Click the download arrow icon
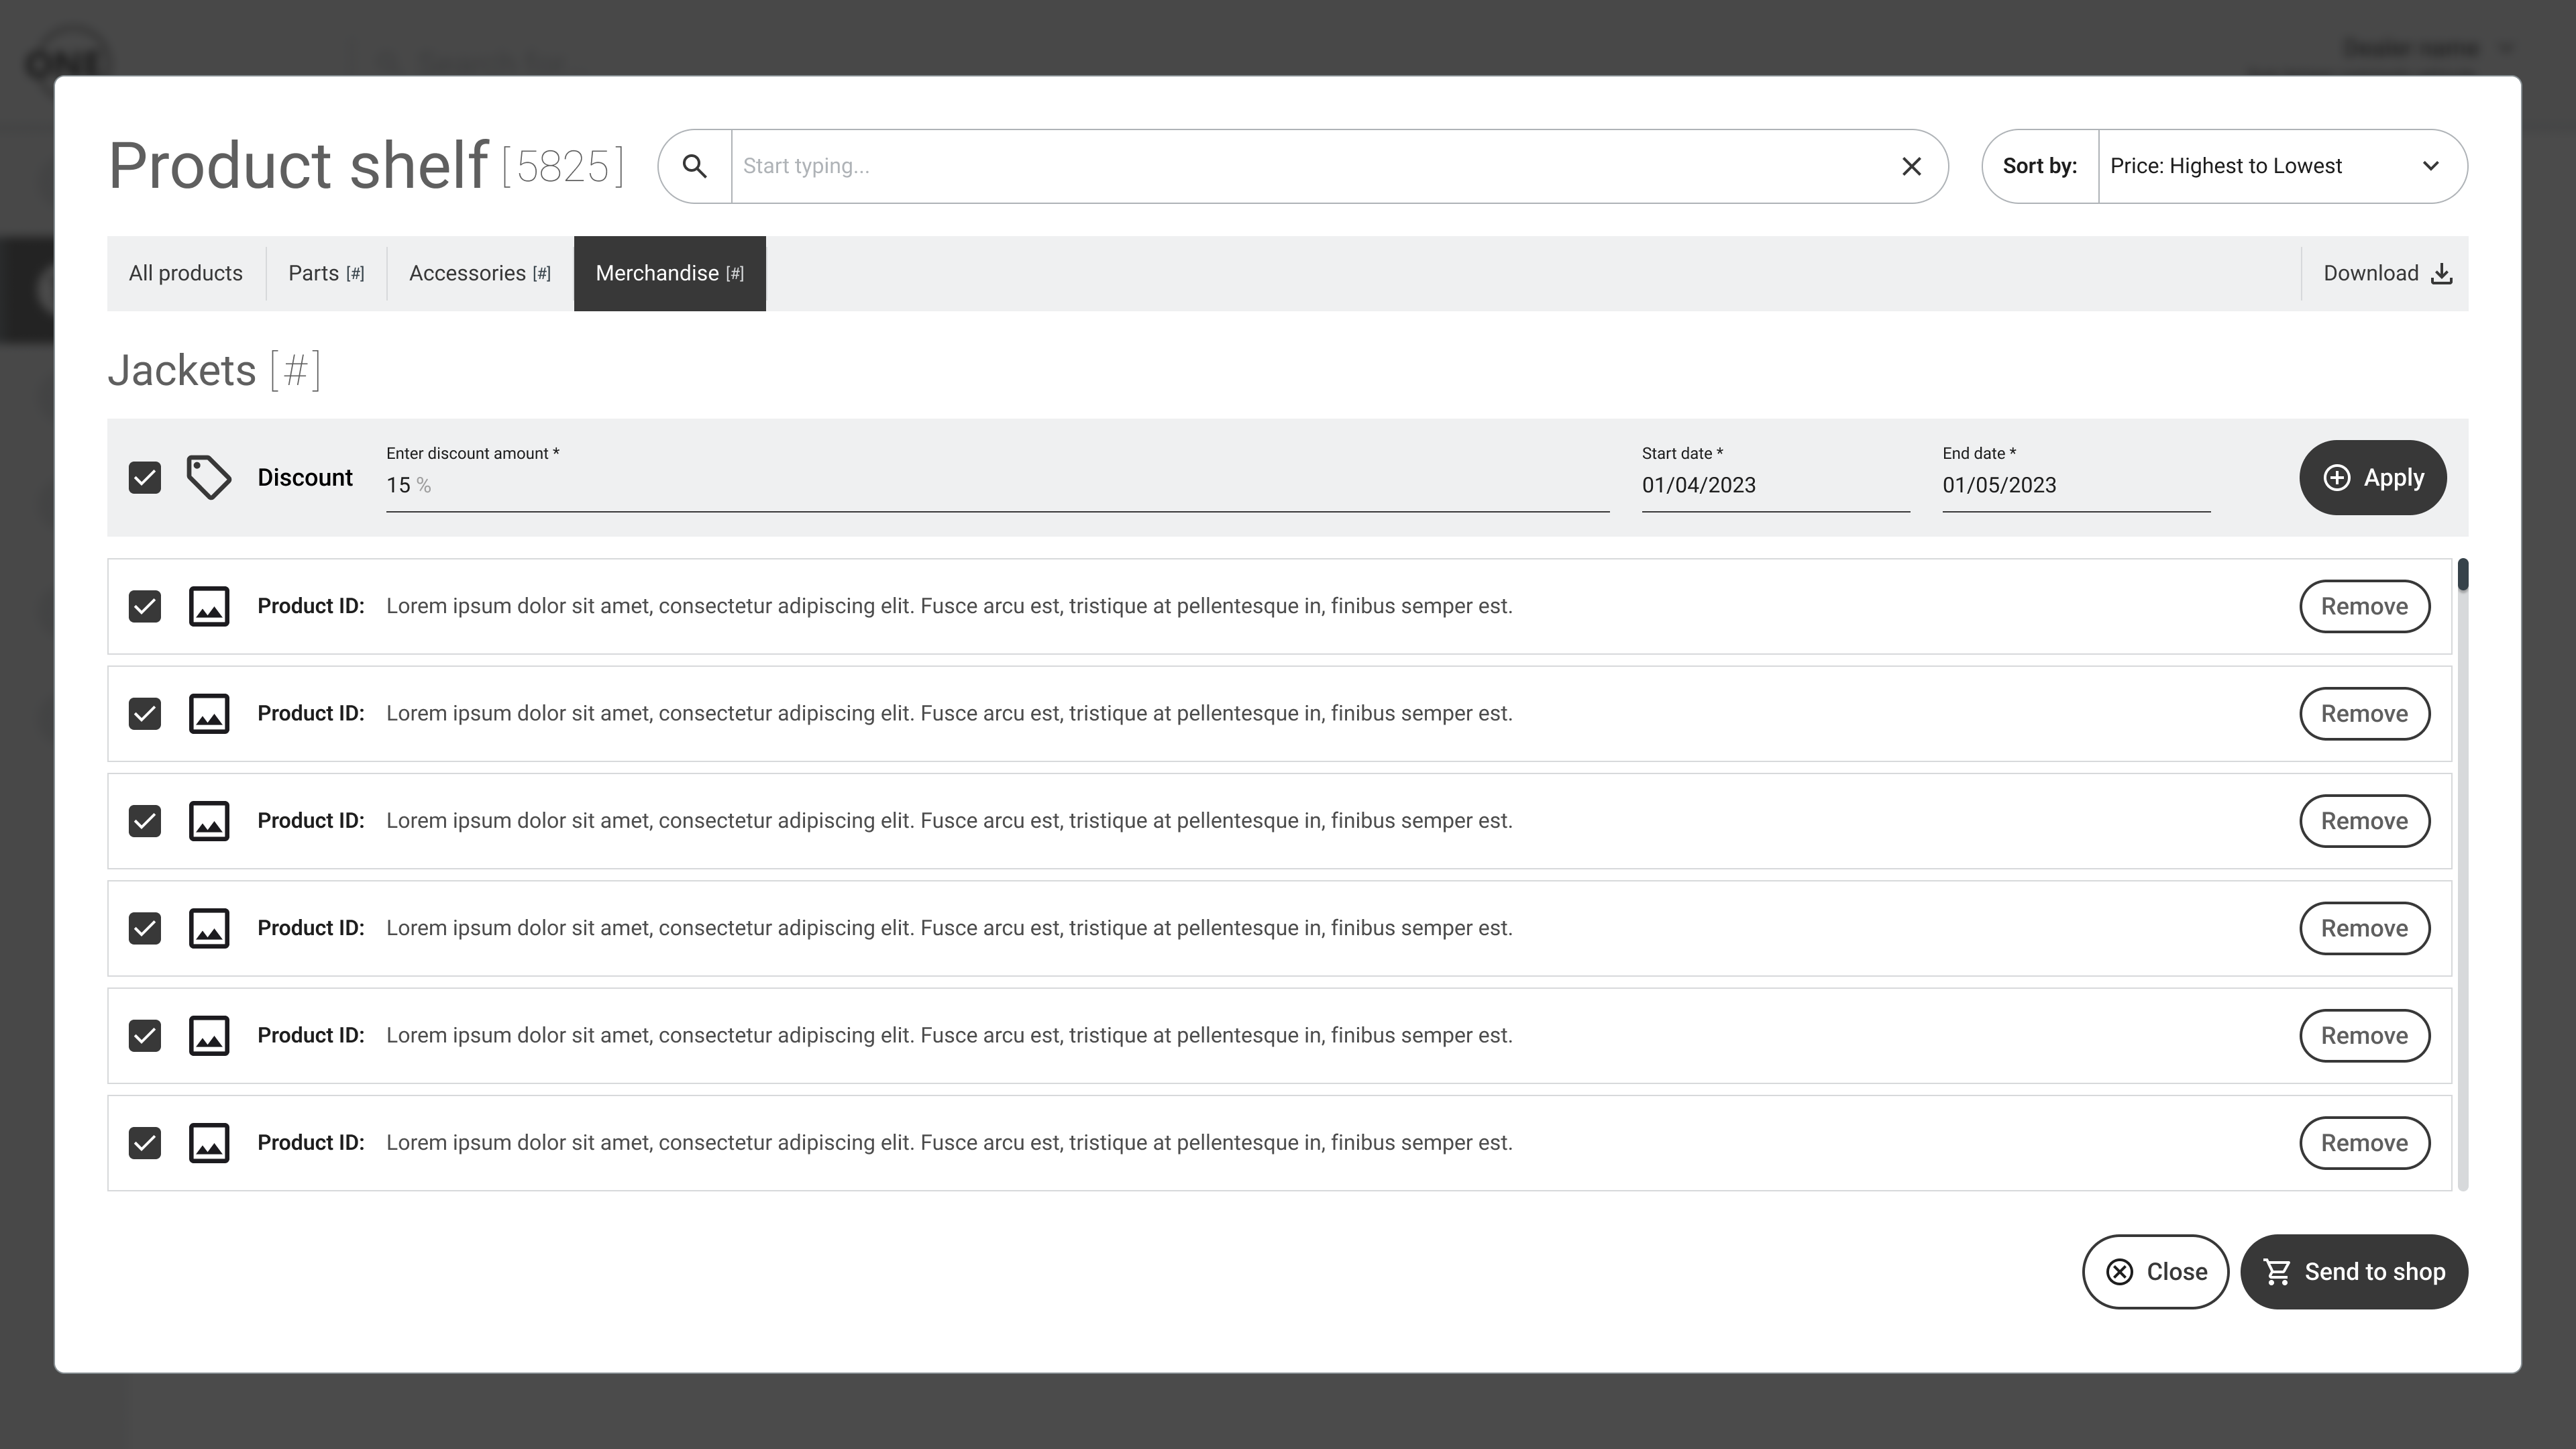 click(2441, 274)
